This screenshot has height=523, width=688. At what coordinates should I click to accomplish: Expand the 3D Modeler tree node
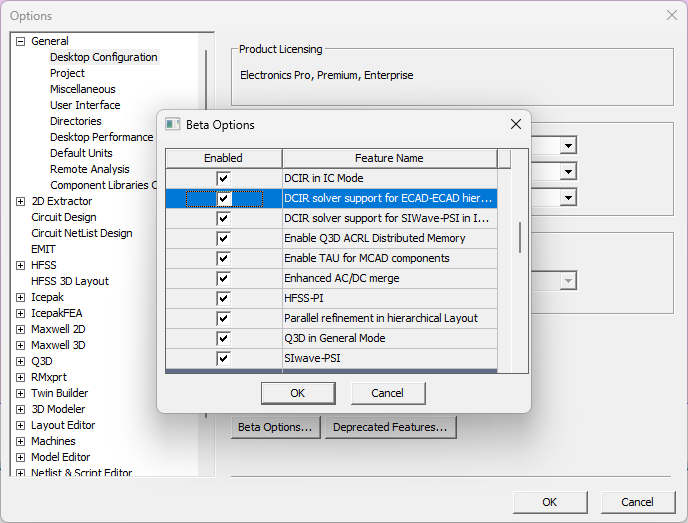[20, 409]
